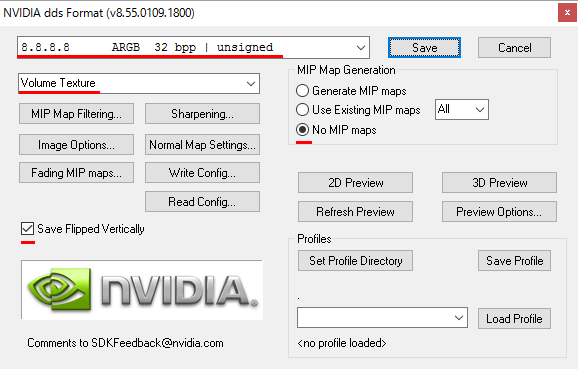Click the 2D Preview button
Image resolution: width=578 pixels, height=369 pixels.
355,182
